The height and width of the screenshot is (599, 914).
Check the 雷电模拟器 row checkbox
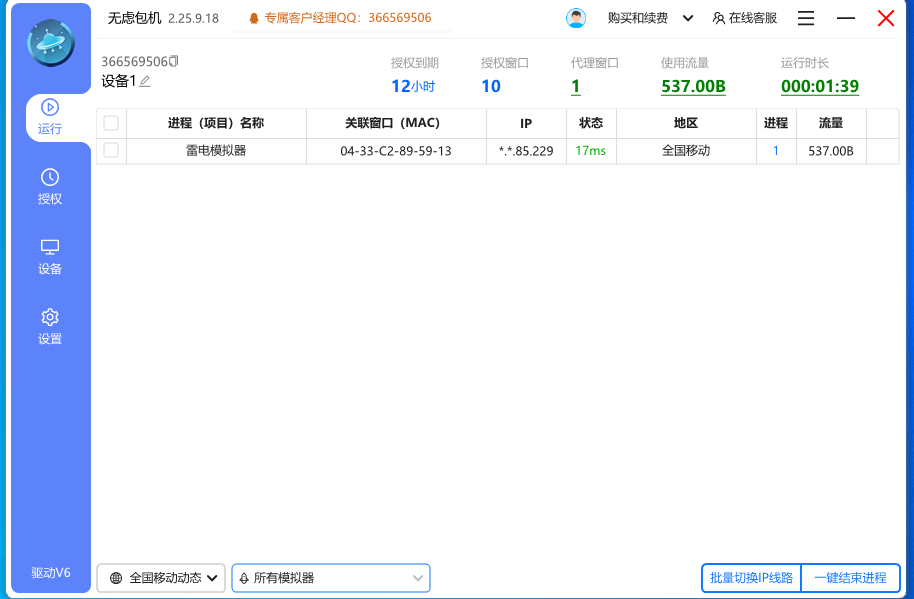coord(111,150)
